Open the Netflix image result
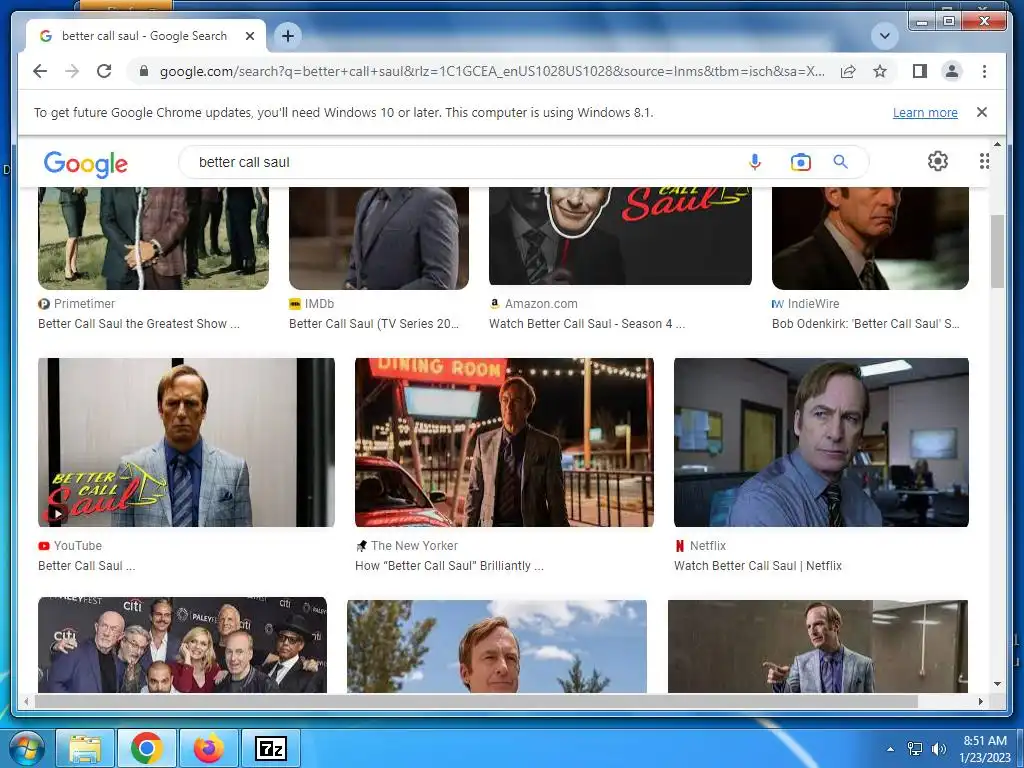The height and width of the screenshot is (768, 1024). [821, 442]
